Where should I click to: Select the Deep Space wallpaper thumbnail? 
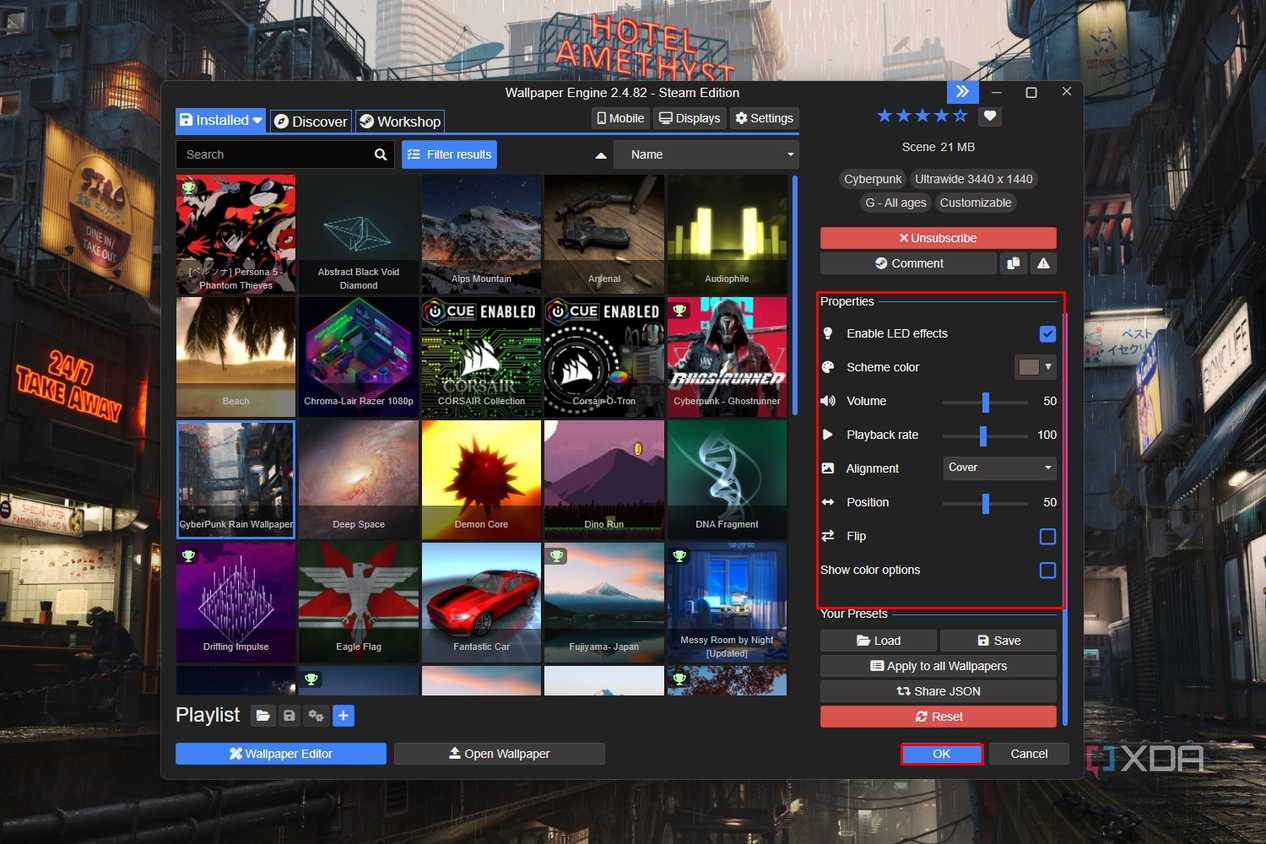click(358, 479)
